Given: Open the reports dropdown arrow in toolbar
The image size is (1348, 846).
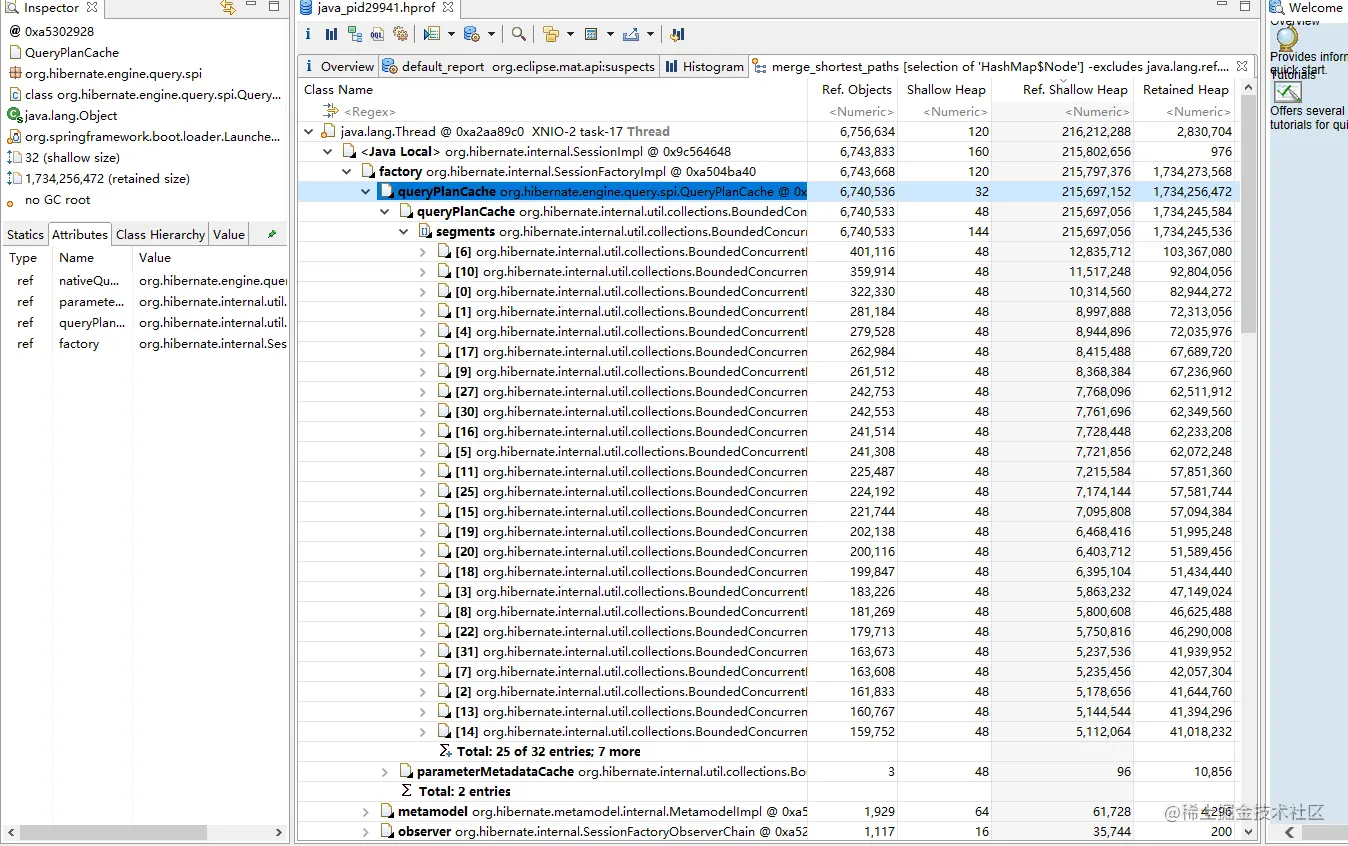Looking at the screenshot, I should click(451, 34).
